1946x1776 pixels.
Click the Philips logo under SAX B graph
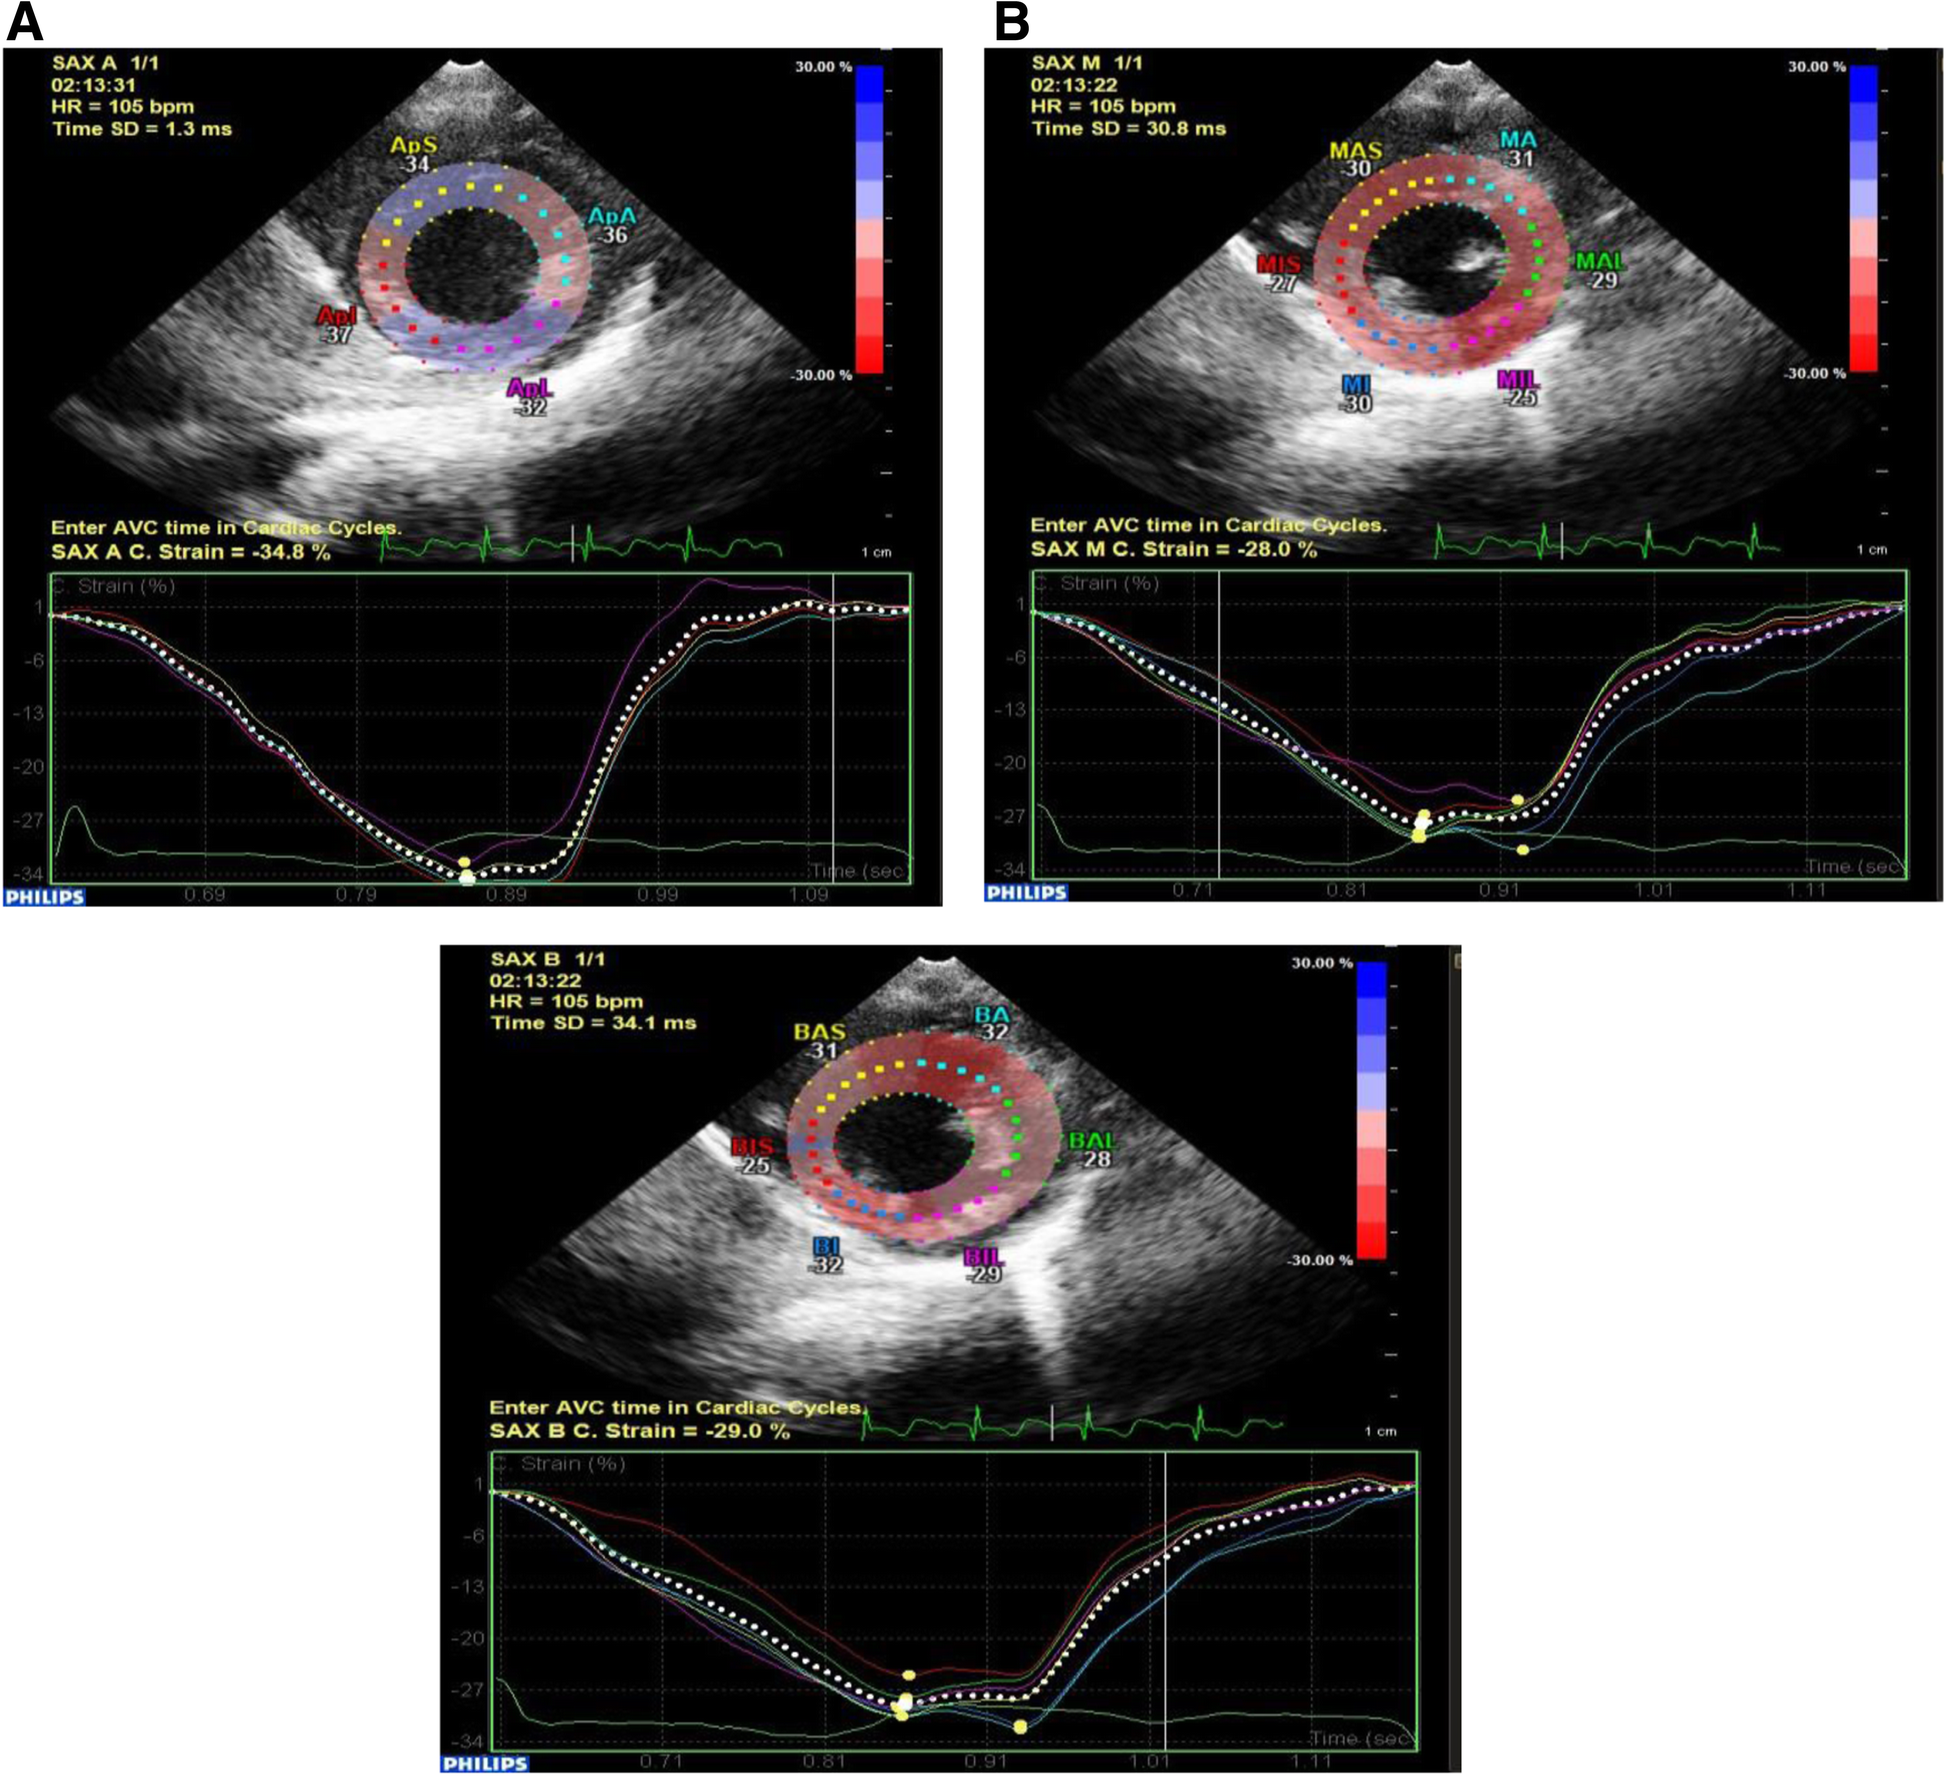[484, 1763]
